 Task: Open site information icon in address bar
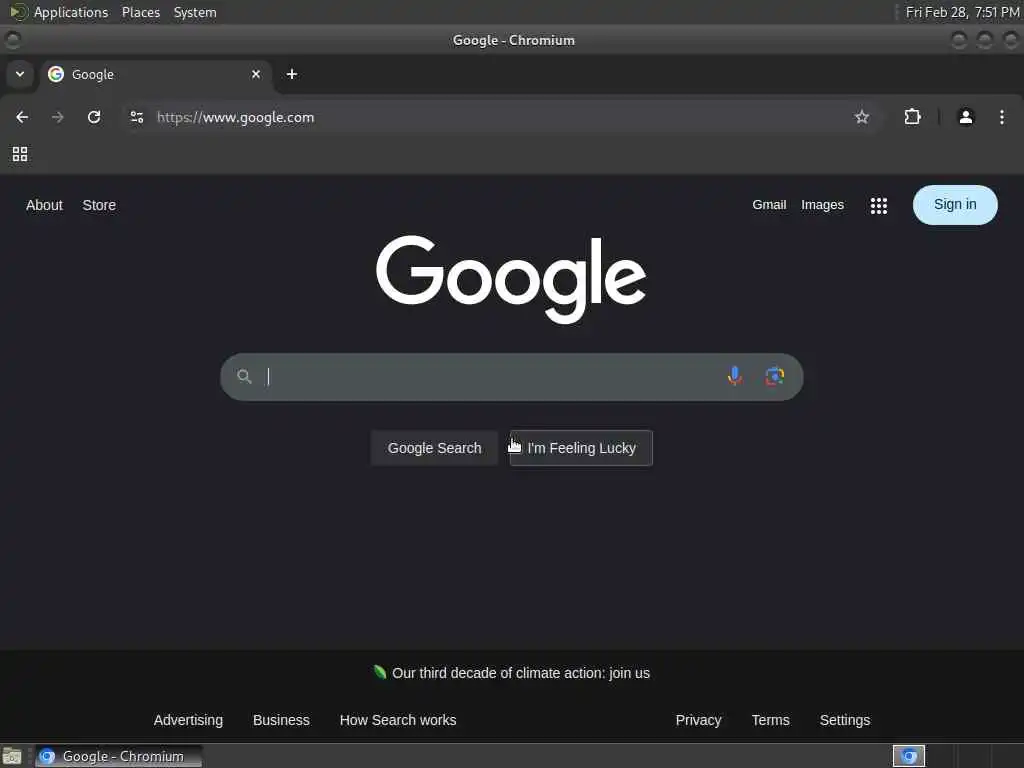136,118
